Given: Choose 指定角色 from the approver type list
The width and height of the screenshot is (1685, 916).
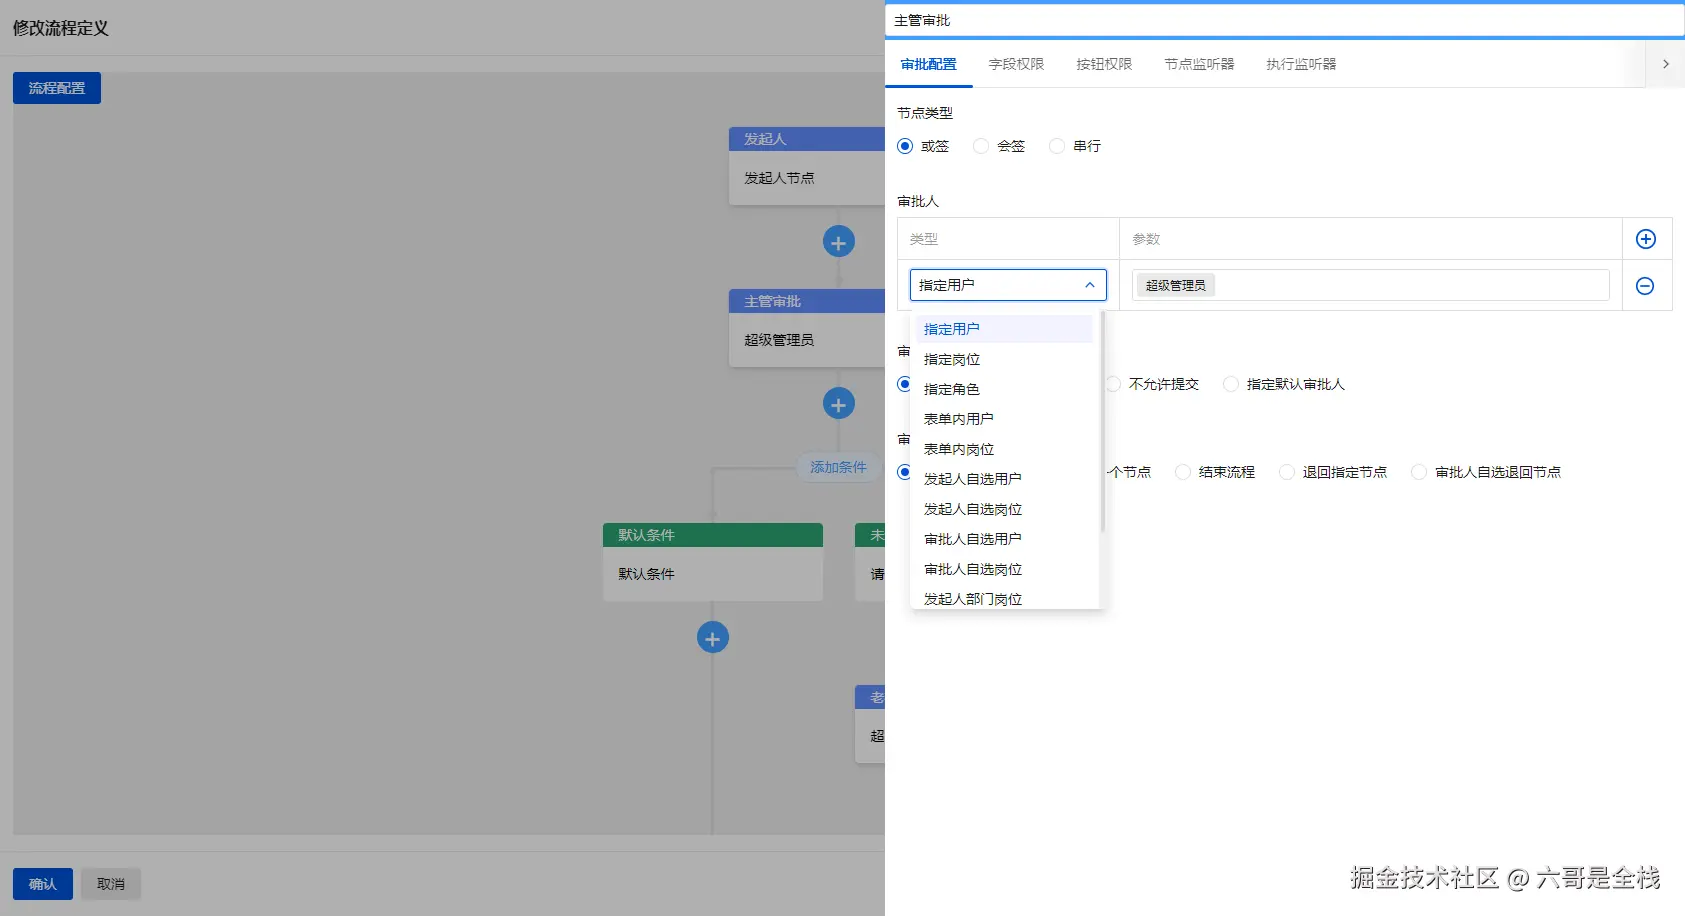Looking at the screenshot, I should 951,389.
